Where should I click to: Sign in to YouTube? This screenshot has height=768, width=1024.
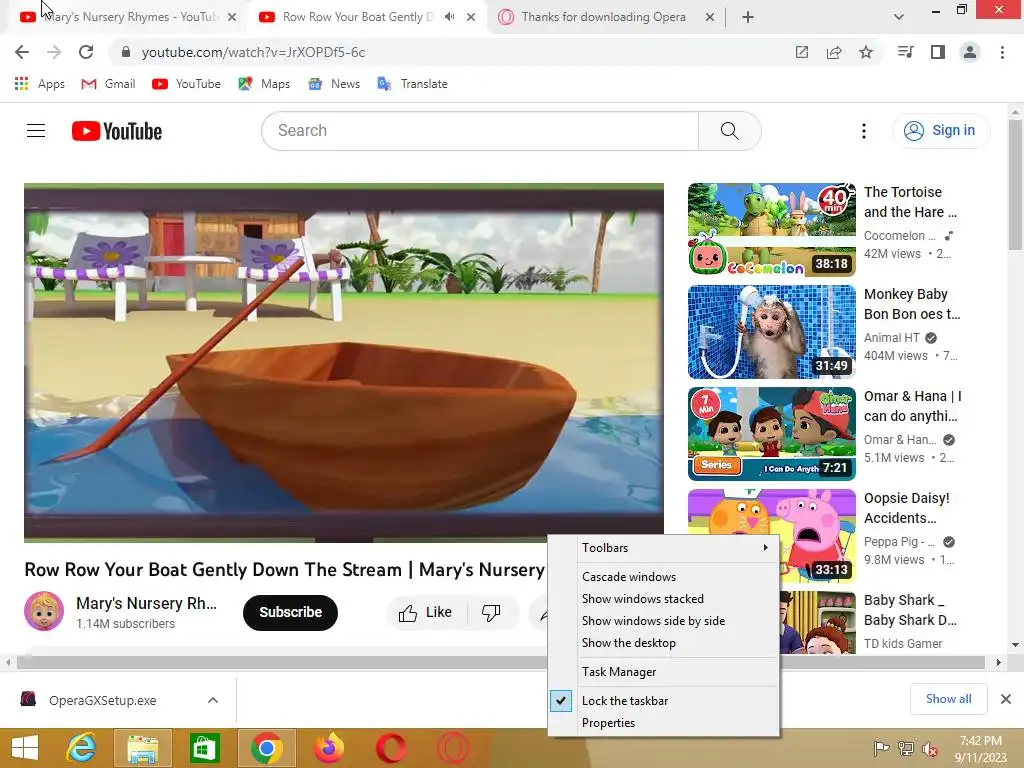940,131
